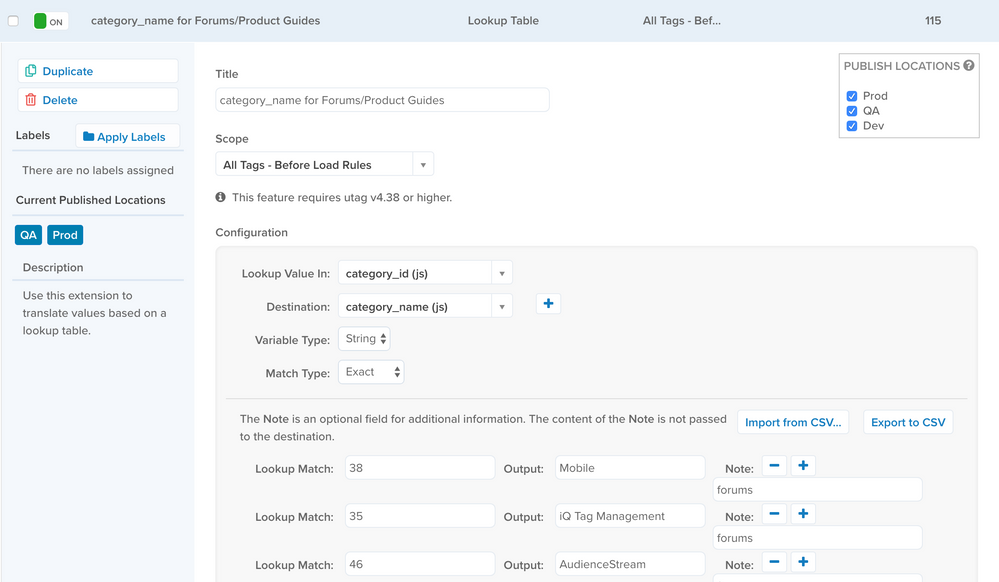Click plus icon next to Destination dropdown

coord(548,304)
